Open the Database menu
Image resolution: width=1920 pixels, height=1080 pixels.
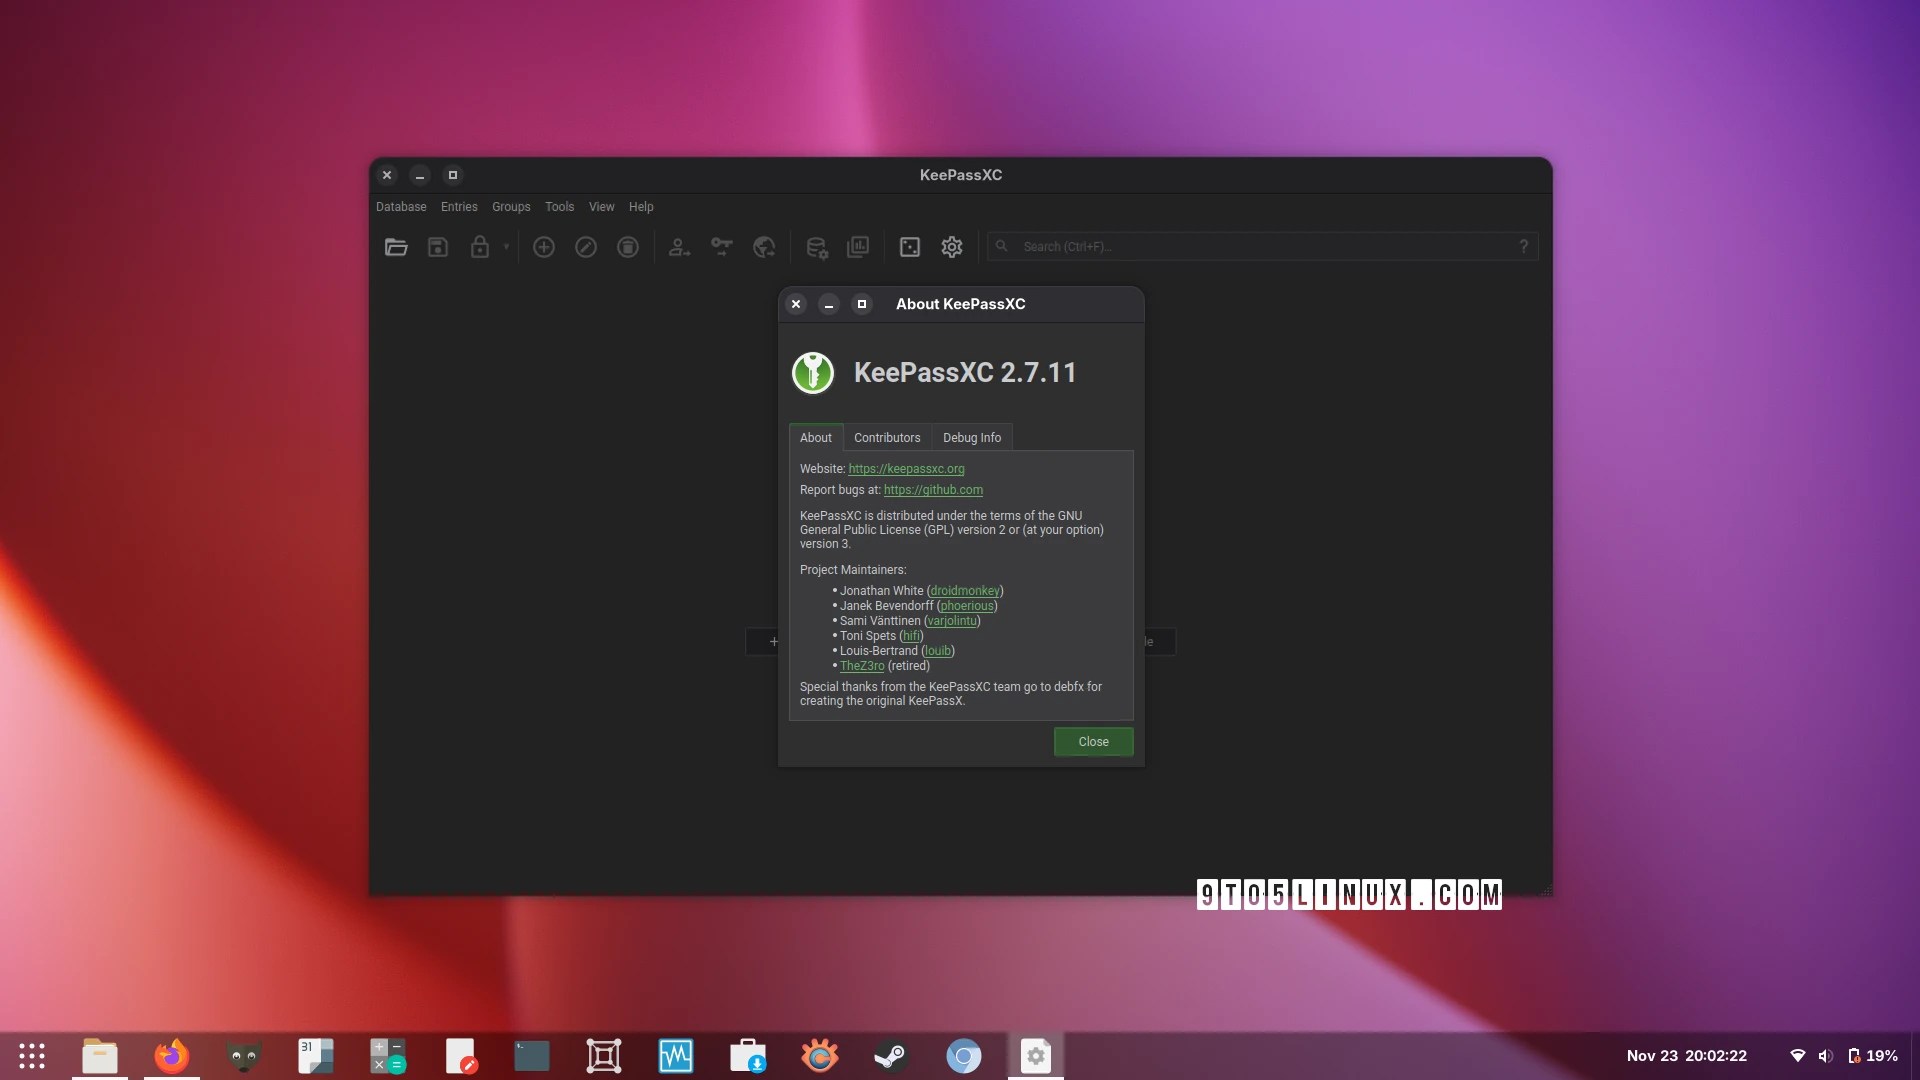(x=401, y=207)
